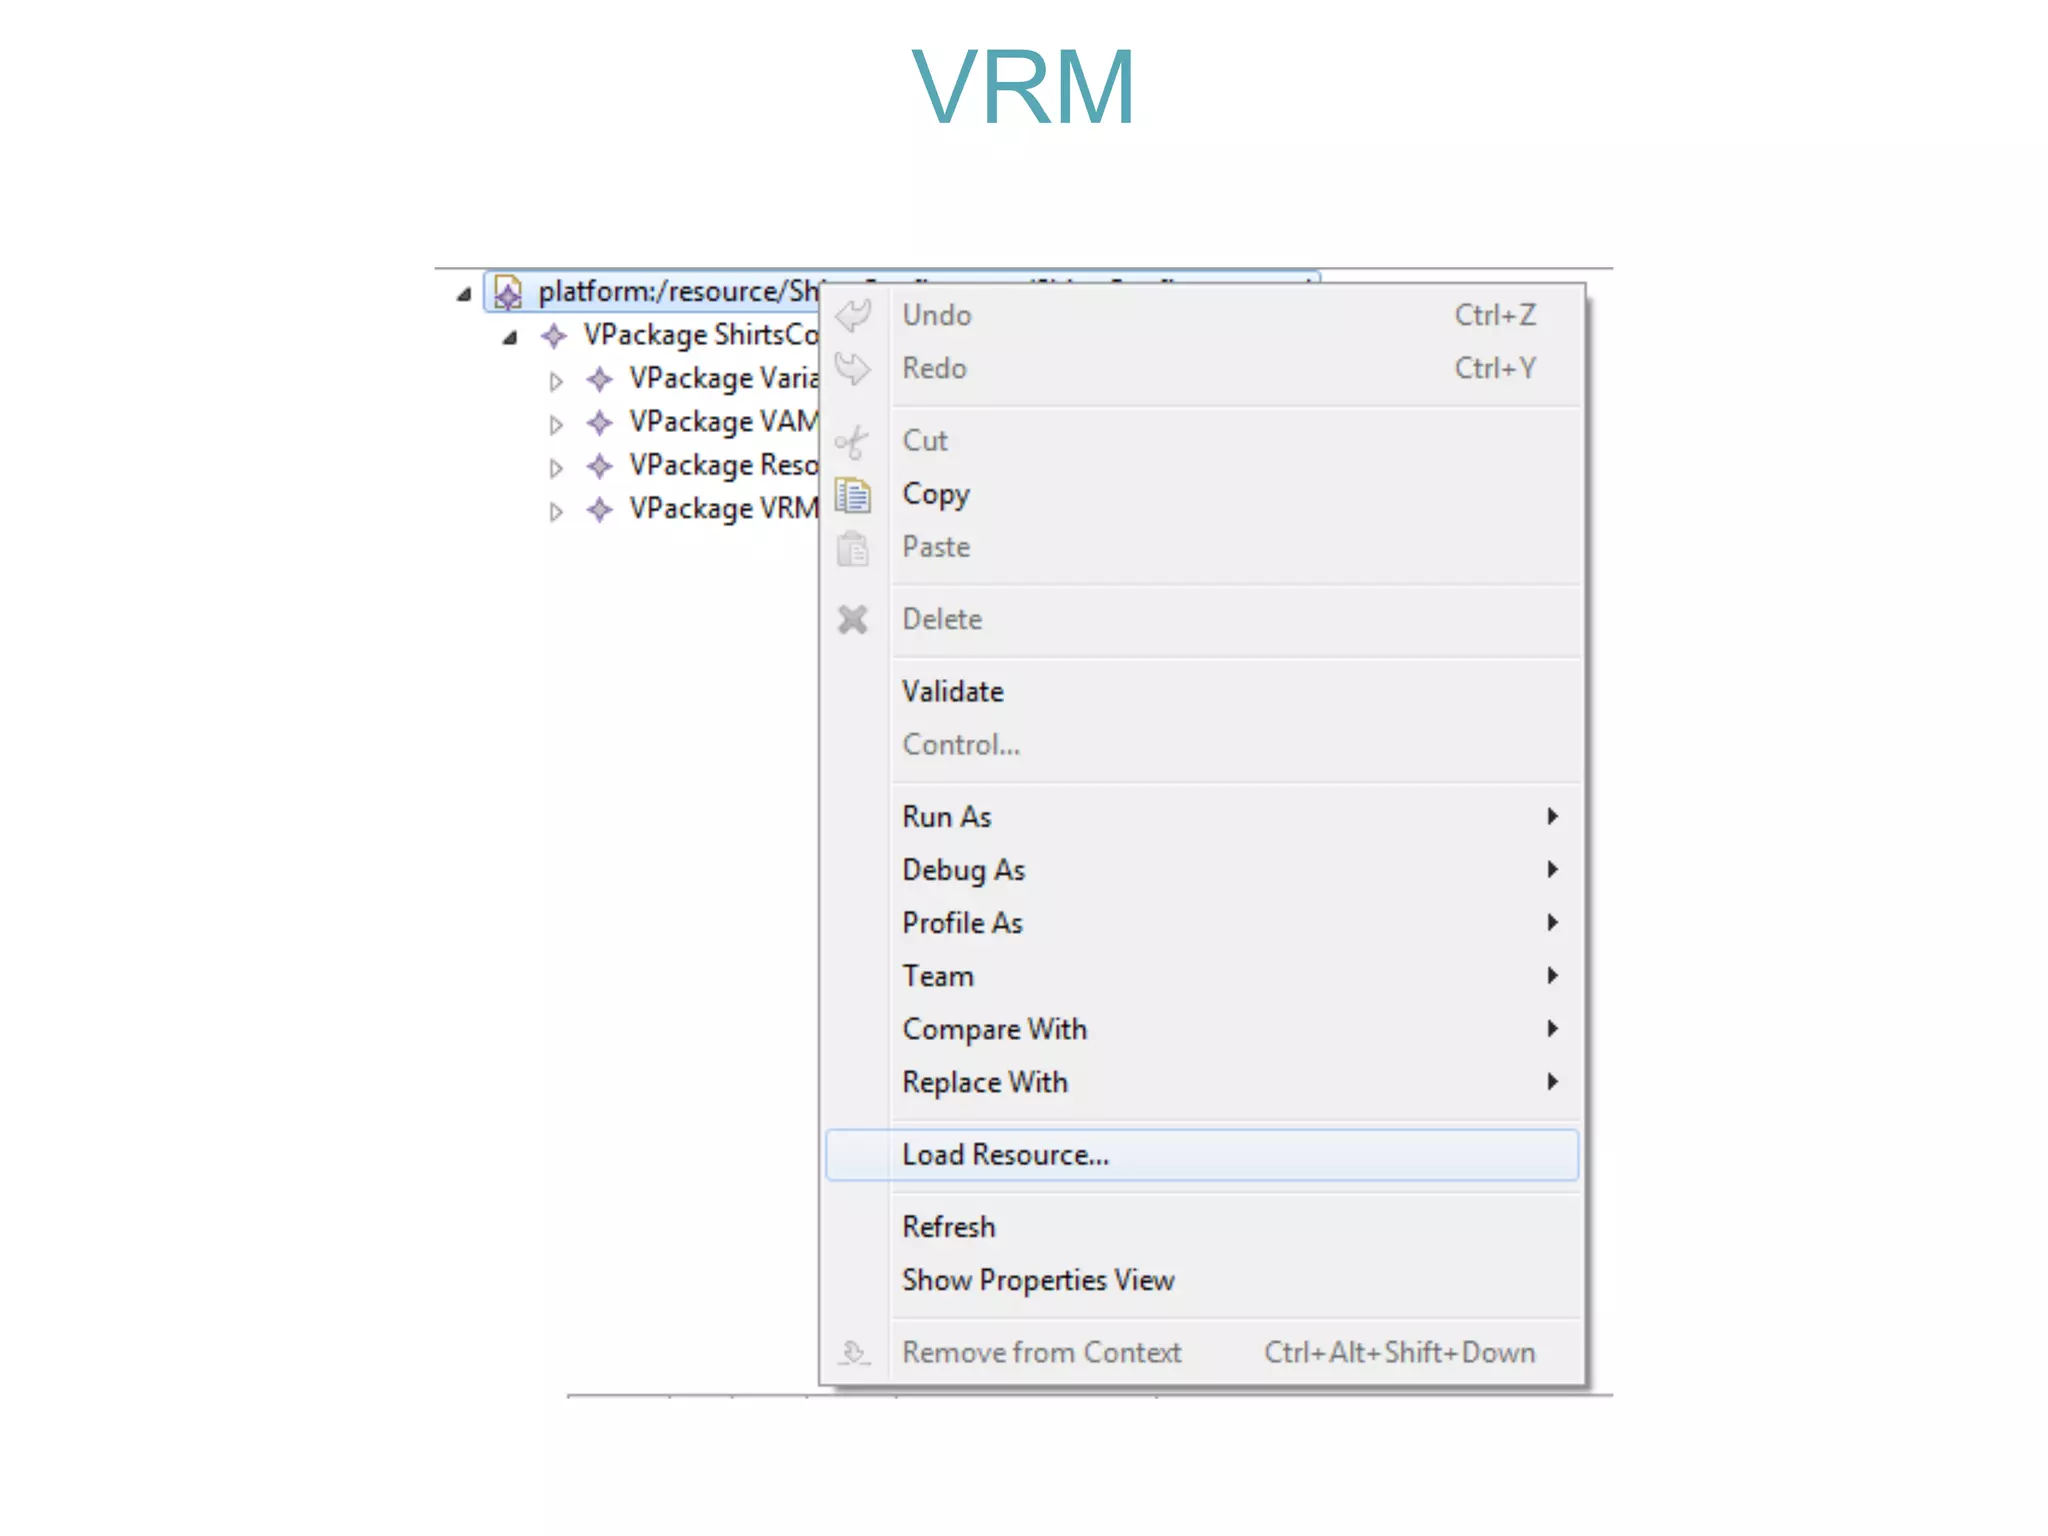Click the Paste clipboard icon

853,548
